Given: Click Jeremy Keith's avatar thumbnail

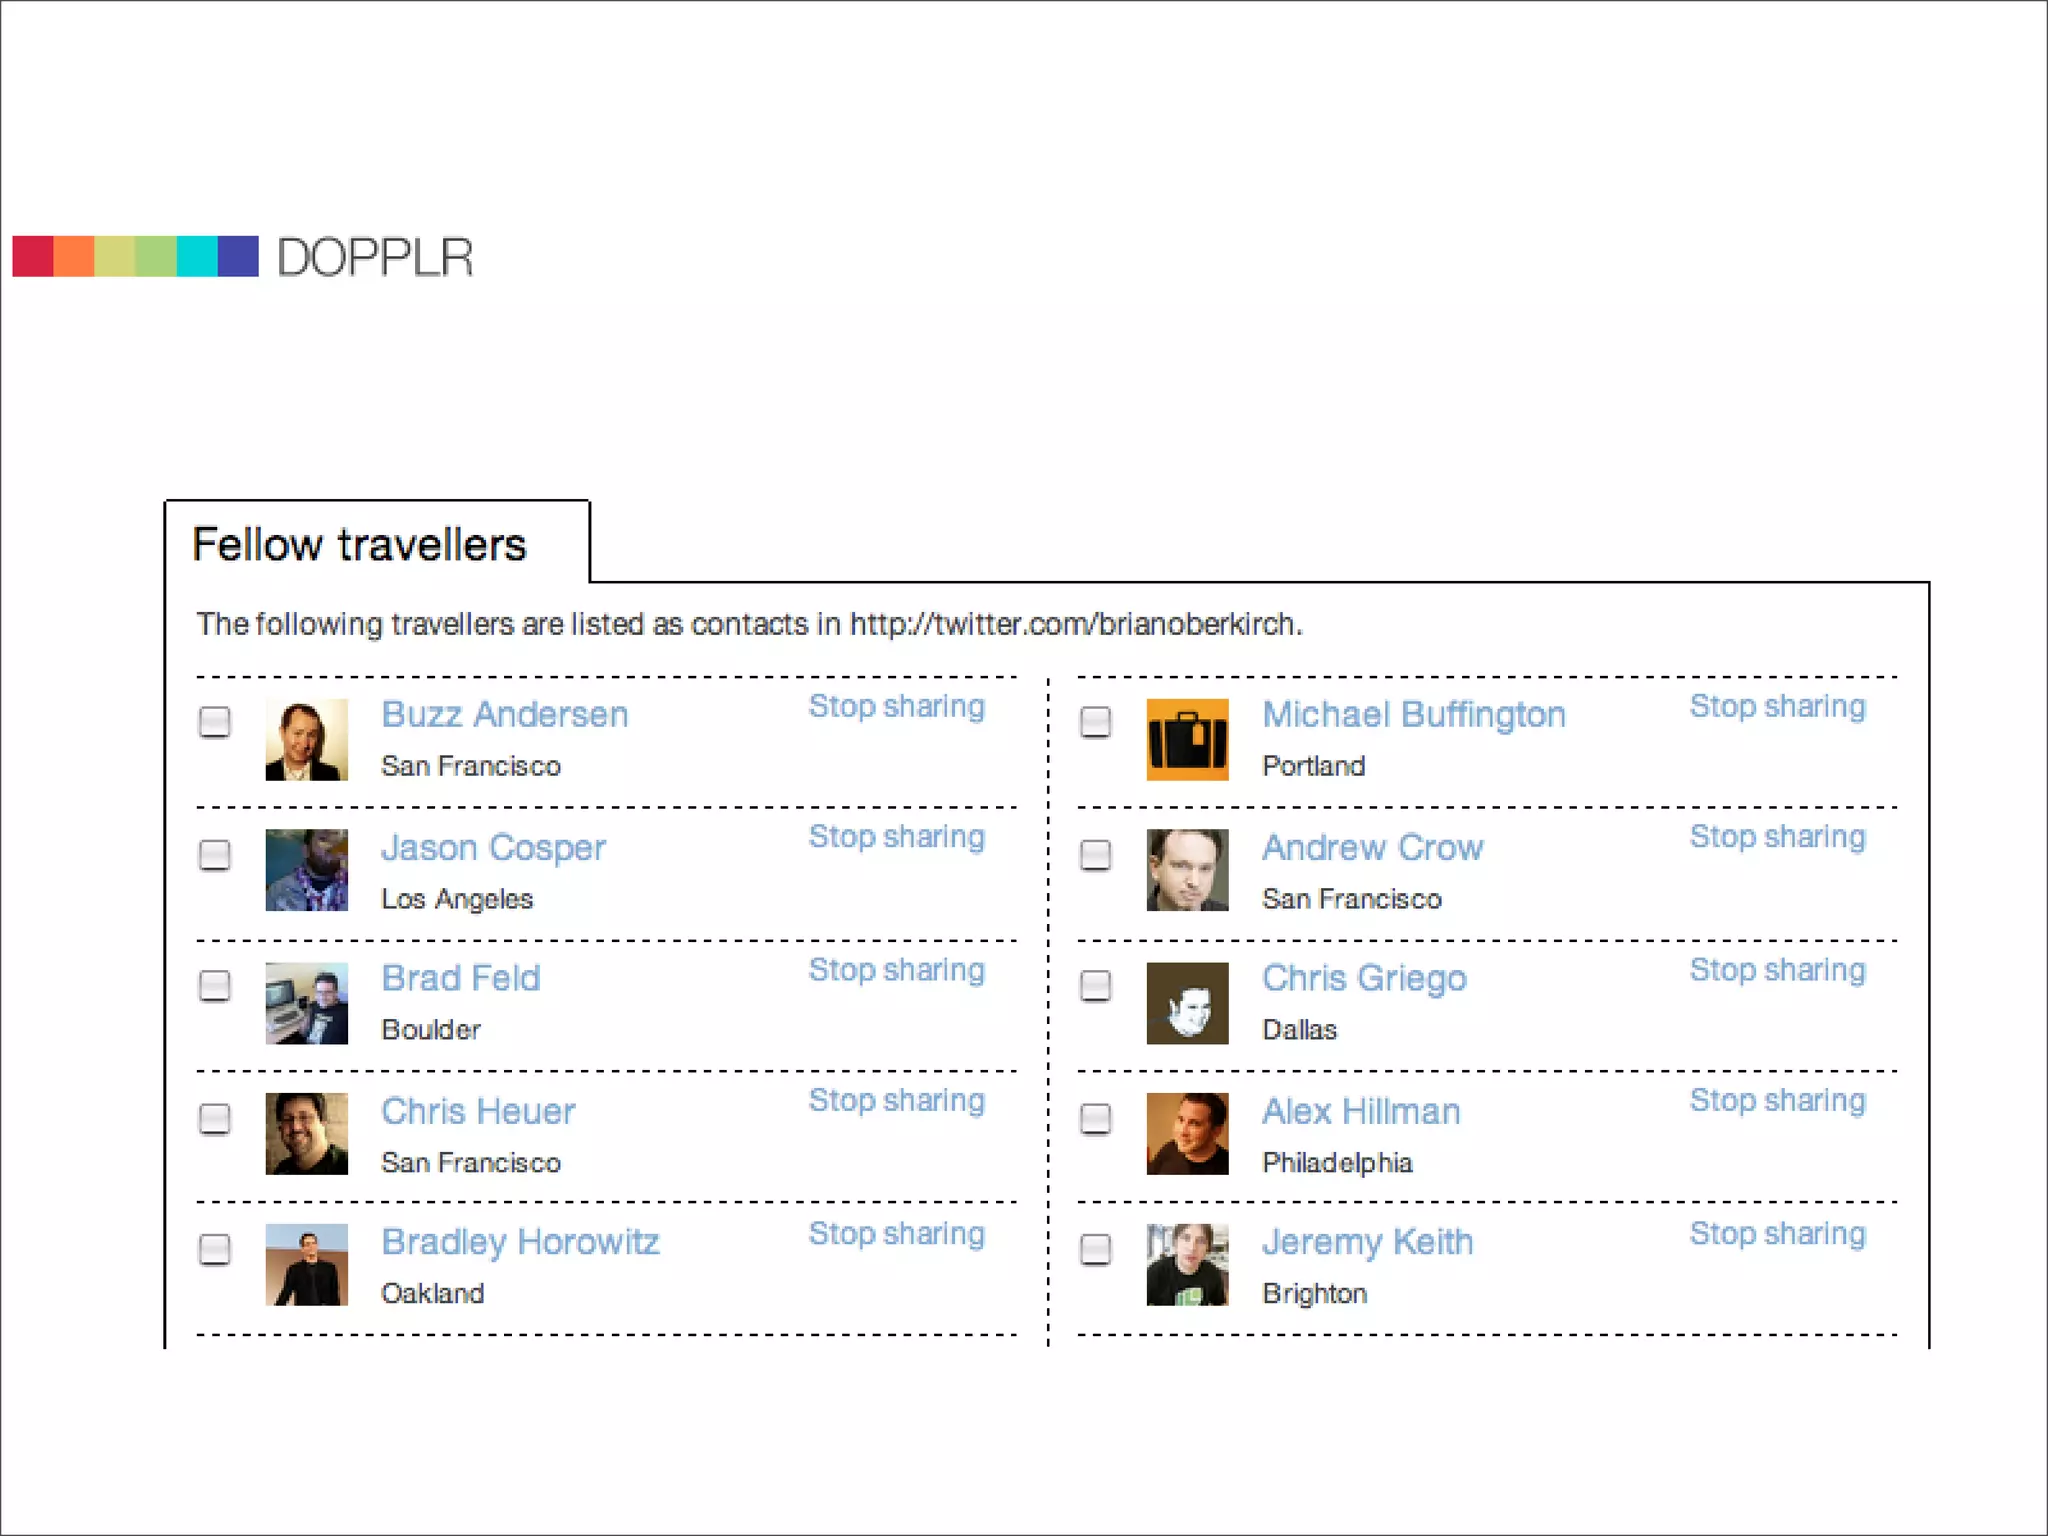Looking at the screenshot, I should click(1187, 1264).
